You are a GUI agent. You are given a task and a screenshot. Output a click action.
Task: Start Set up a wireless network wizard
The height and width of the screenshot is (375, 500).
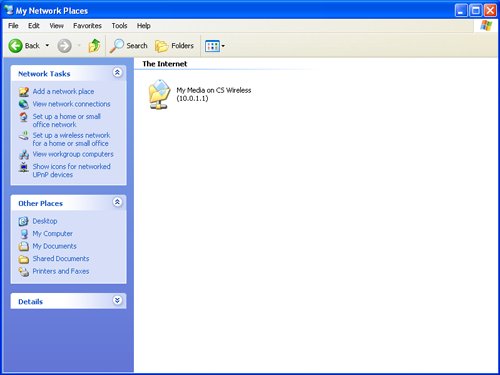tap(71, 139)
